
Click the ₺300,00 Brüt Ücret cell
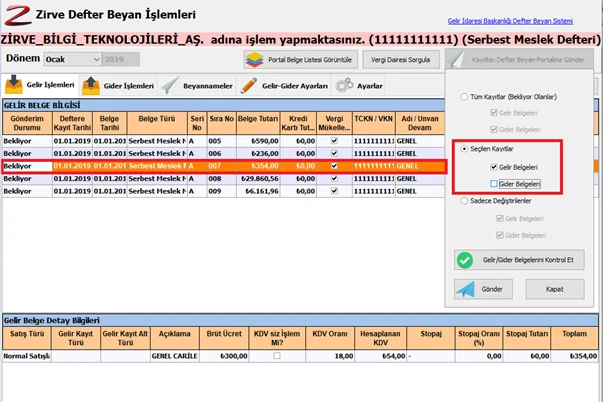pos(224,356)
